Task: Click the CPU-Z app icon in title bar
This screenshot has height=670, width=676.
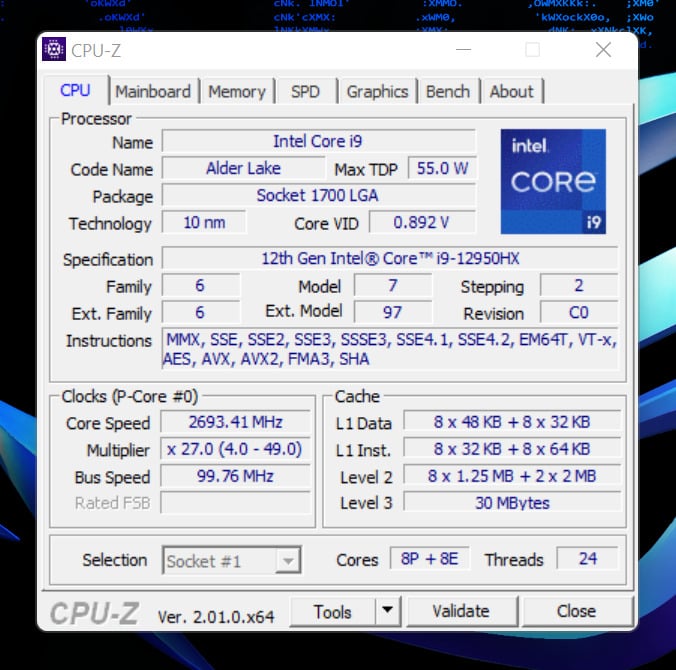Action: [x=54, y=49]
